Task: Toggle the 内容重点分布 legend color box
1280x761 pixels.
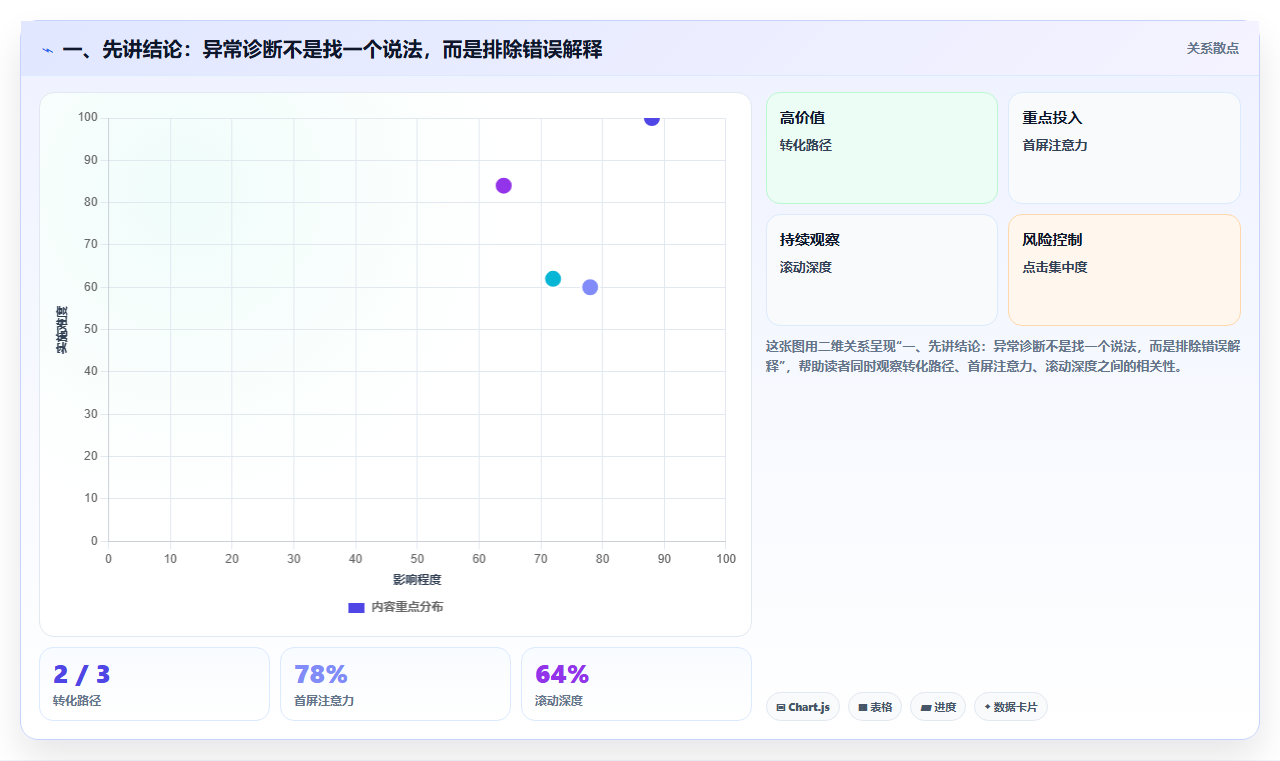Action: point(356,607)
